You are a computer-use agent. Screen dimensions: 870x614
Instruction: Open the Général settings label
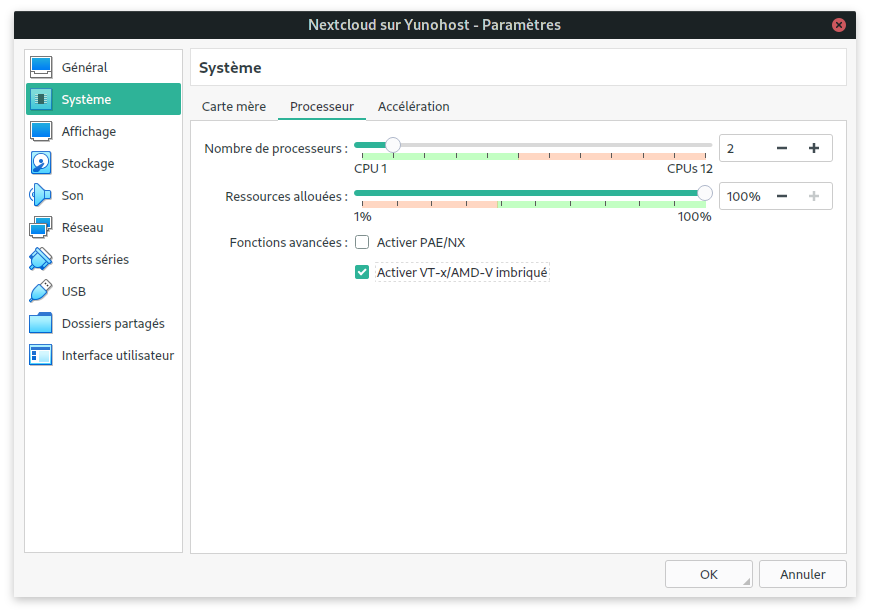tap(84, 68)
